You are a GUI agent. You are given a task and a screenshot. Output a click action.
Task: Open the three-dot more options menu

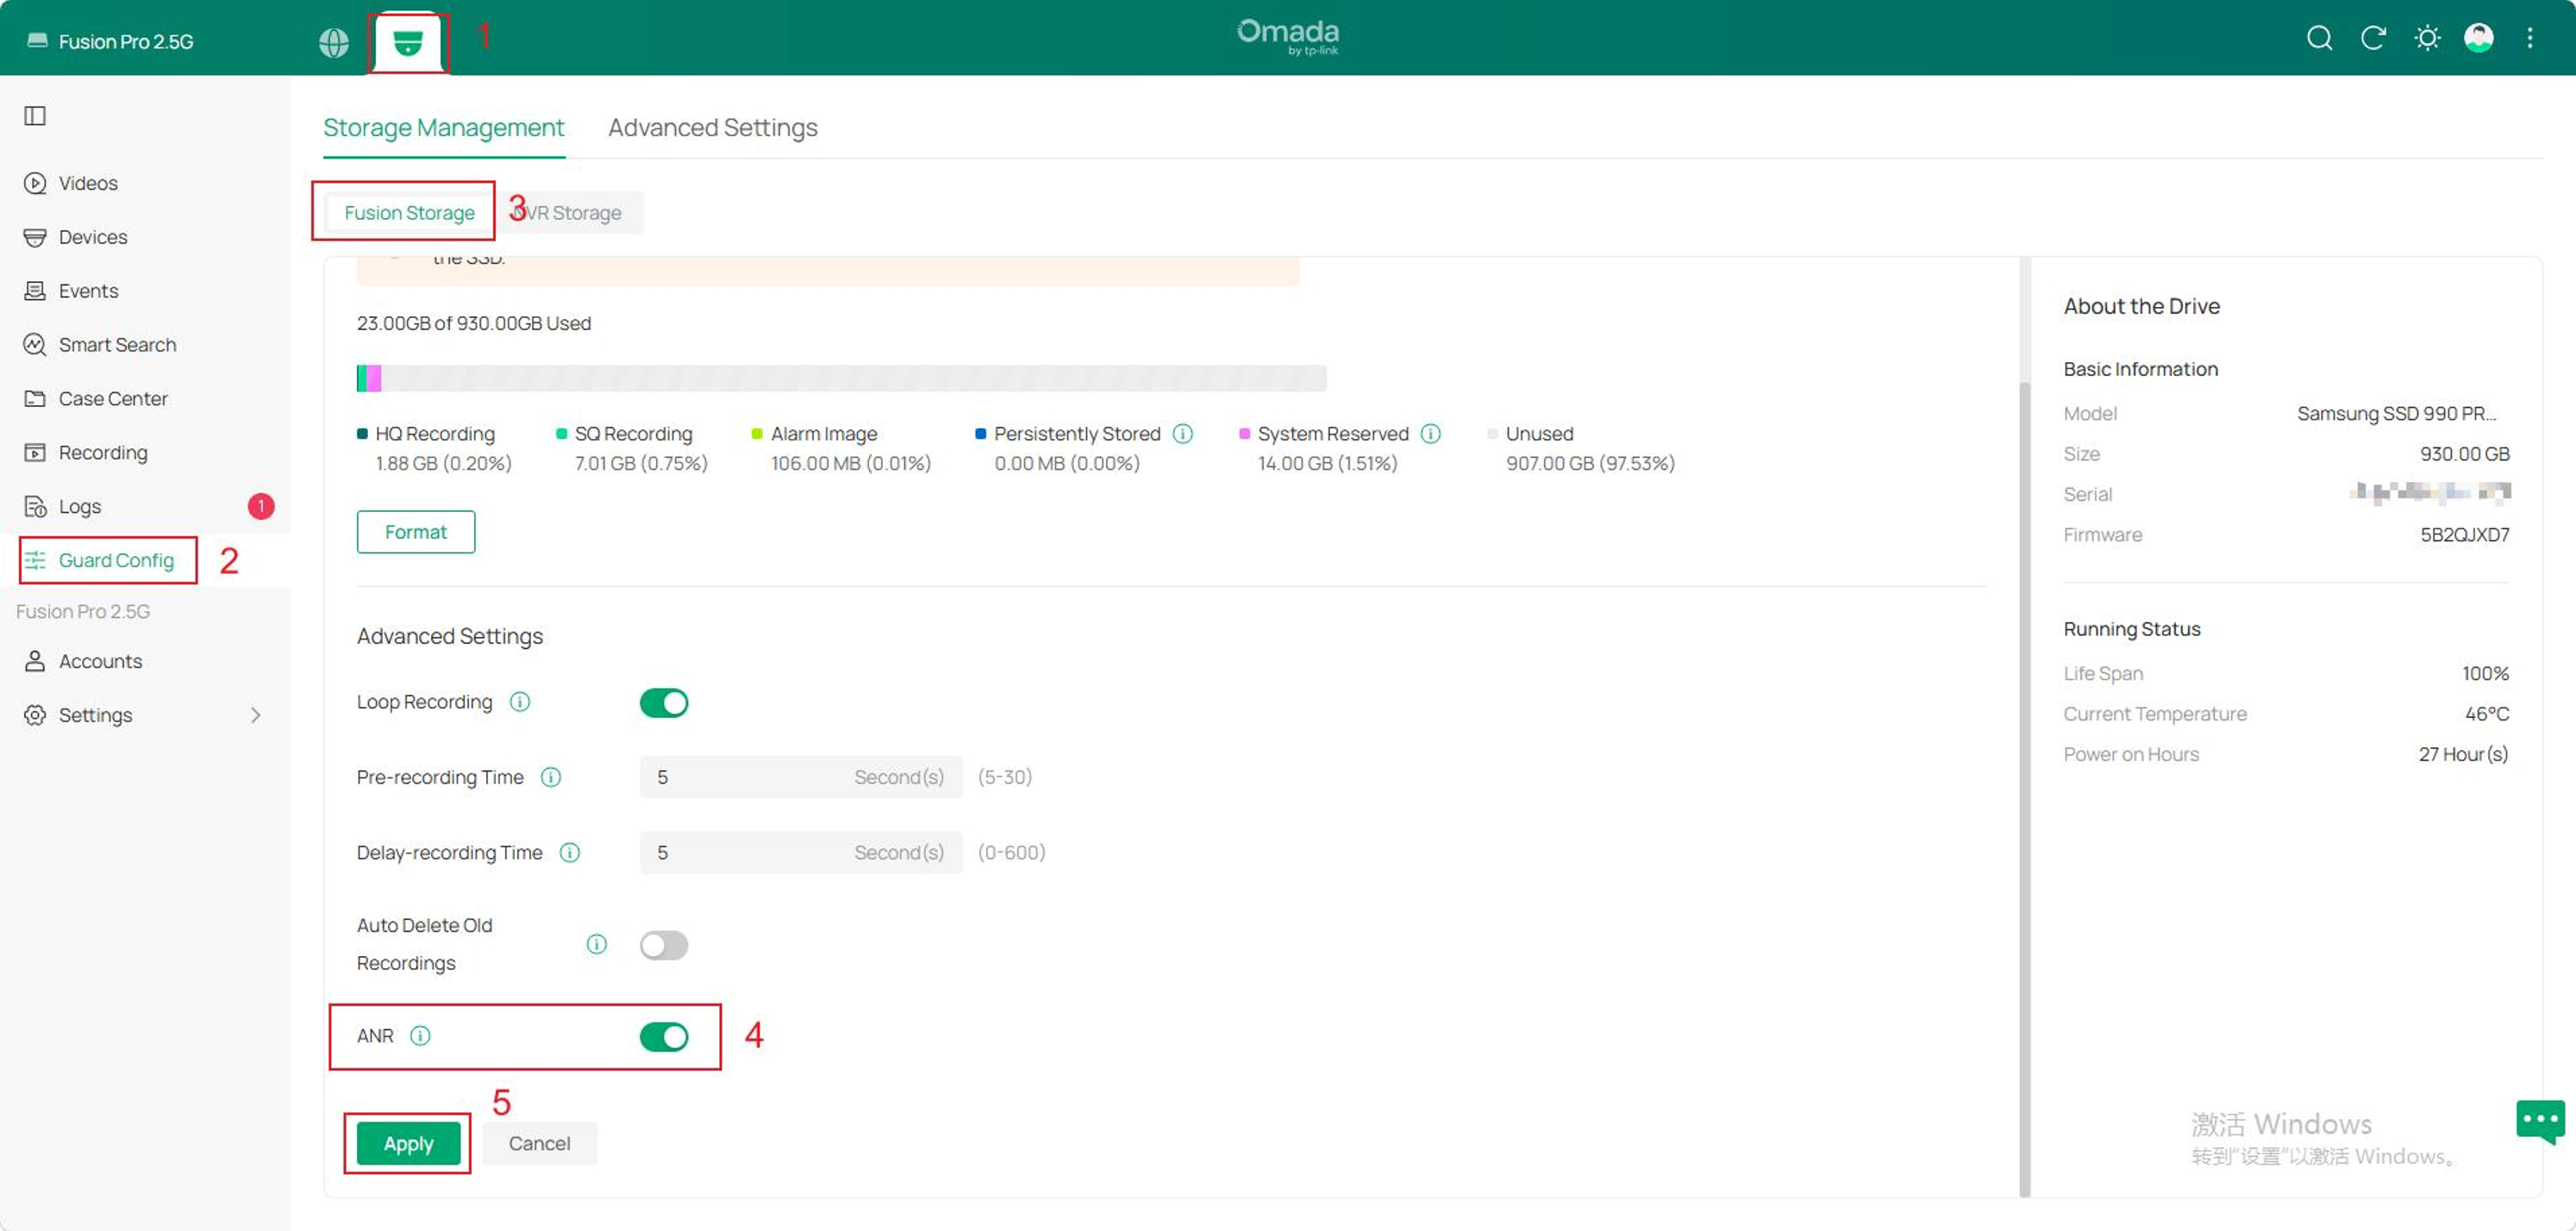pyautogui.click(x=2530, y=38)
